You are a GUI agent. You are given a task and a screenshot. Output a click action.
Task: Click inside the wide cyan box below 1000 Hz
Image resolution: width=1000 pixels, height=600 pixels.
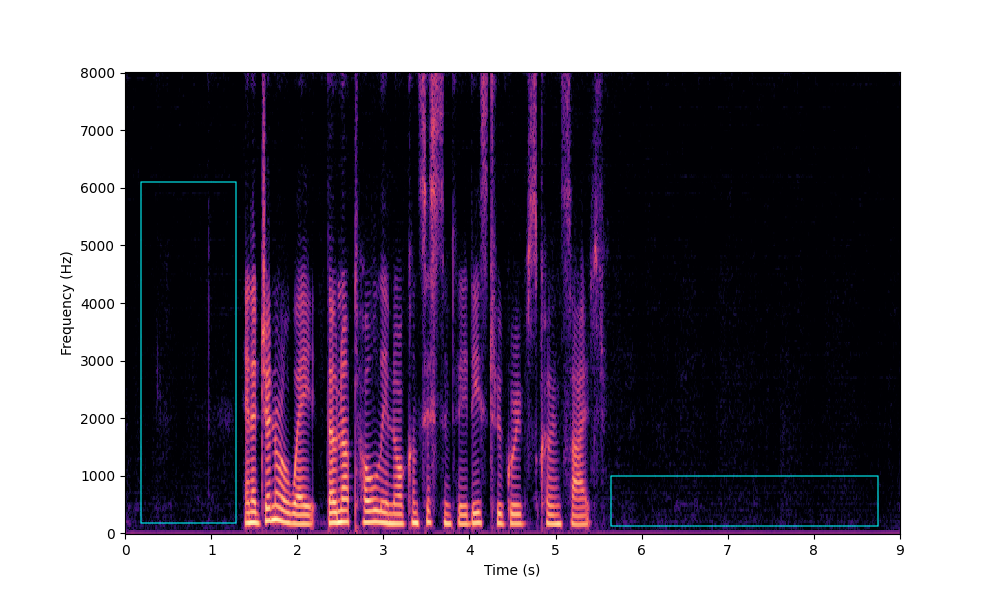[744, 501]
